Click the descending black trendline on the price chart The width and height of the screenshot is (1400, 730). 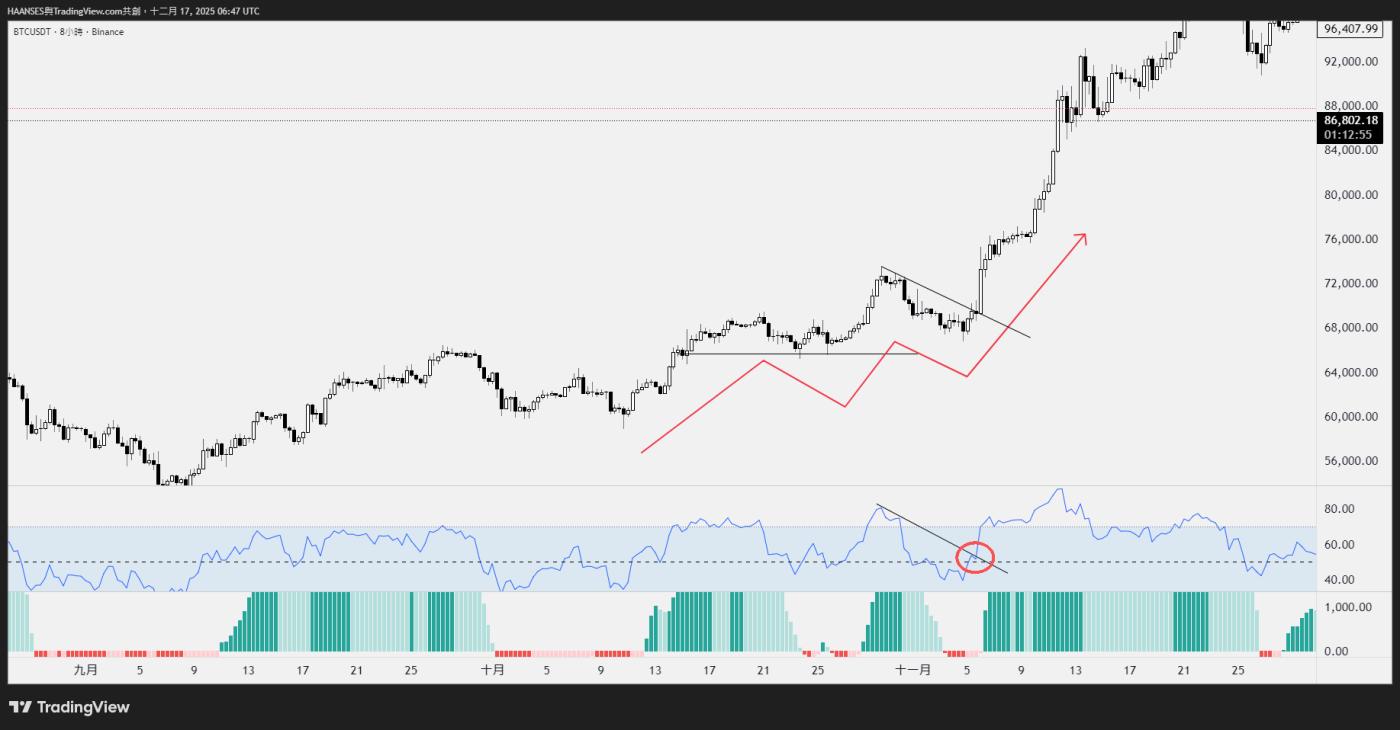(955, 303)
